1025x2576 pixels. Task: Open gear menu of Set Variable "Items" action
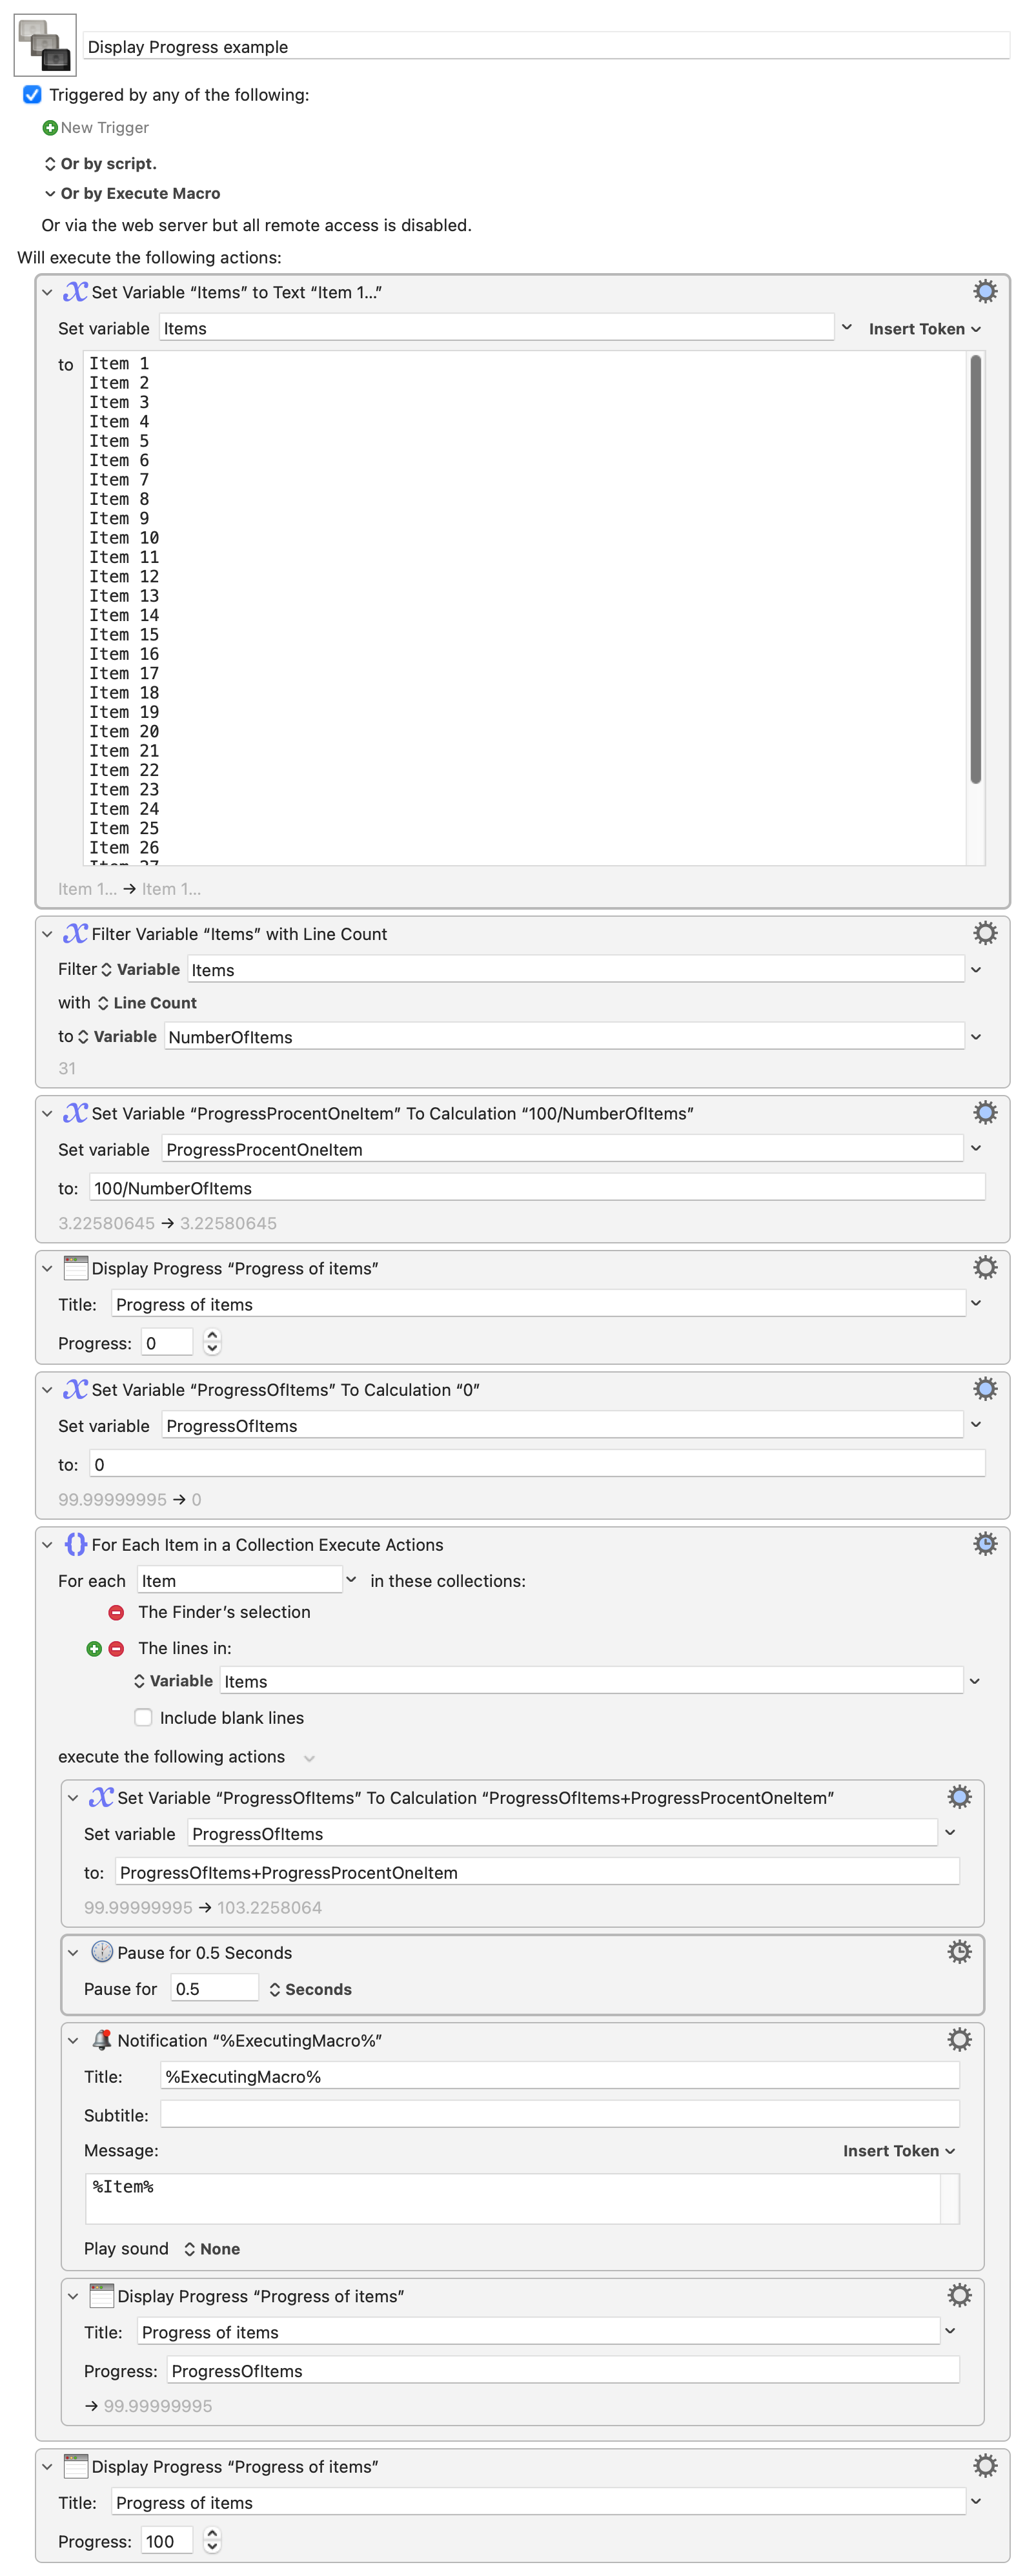[985, 291]
